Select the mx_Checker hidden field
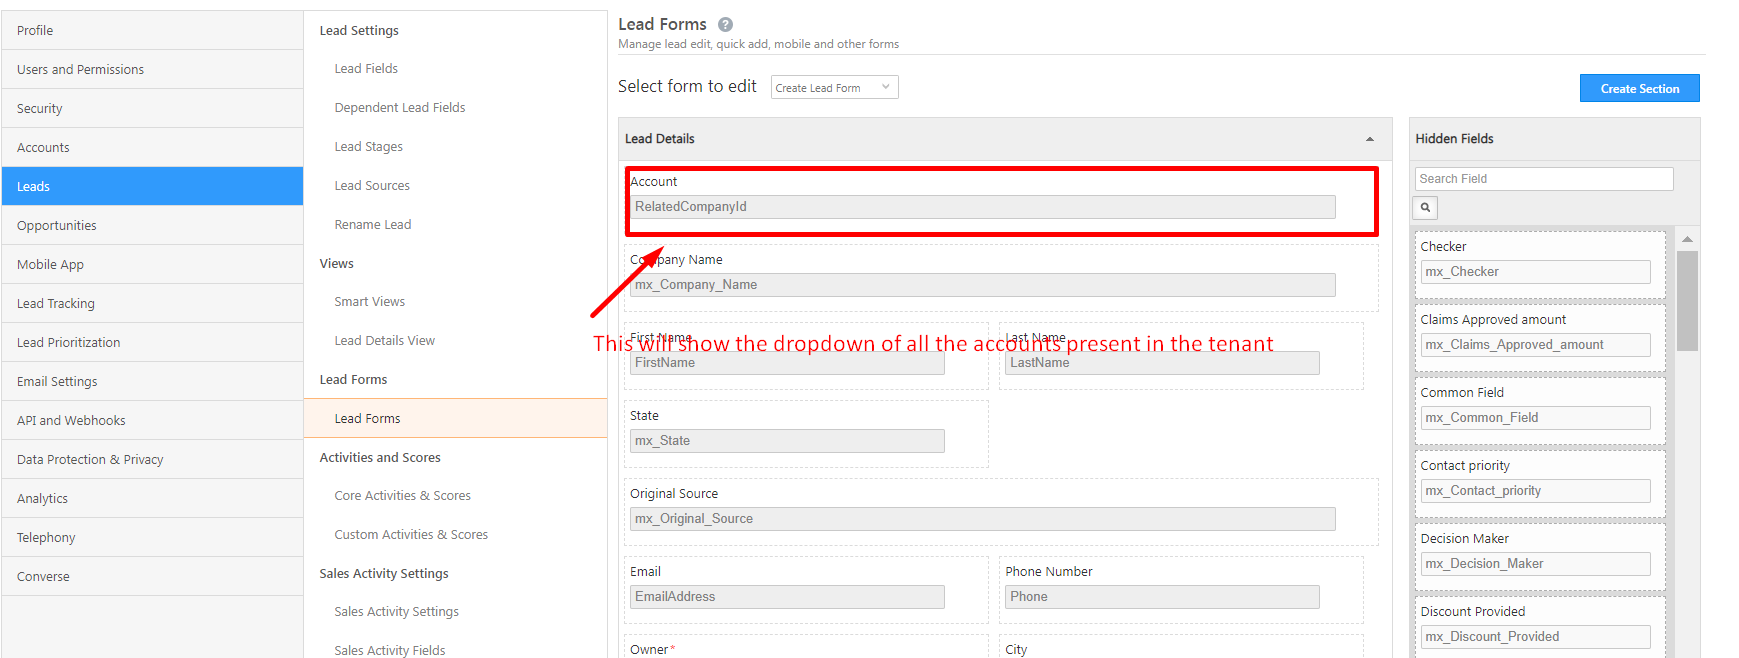1739x658 pixels. tap(1535, 272)
